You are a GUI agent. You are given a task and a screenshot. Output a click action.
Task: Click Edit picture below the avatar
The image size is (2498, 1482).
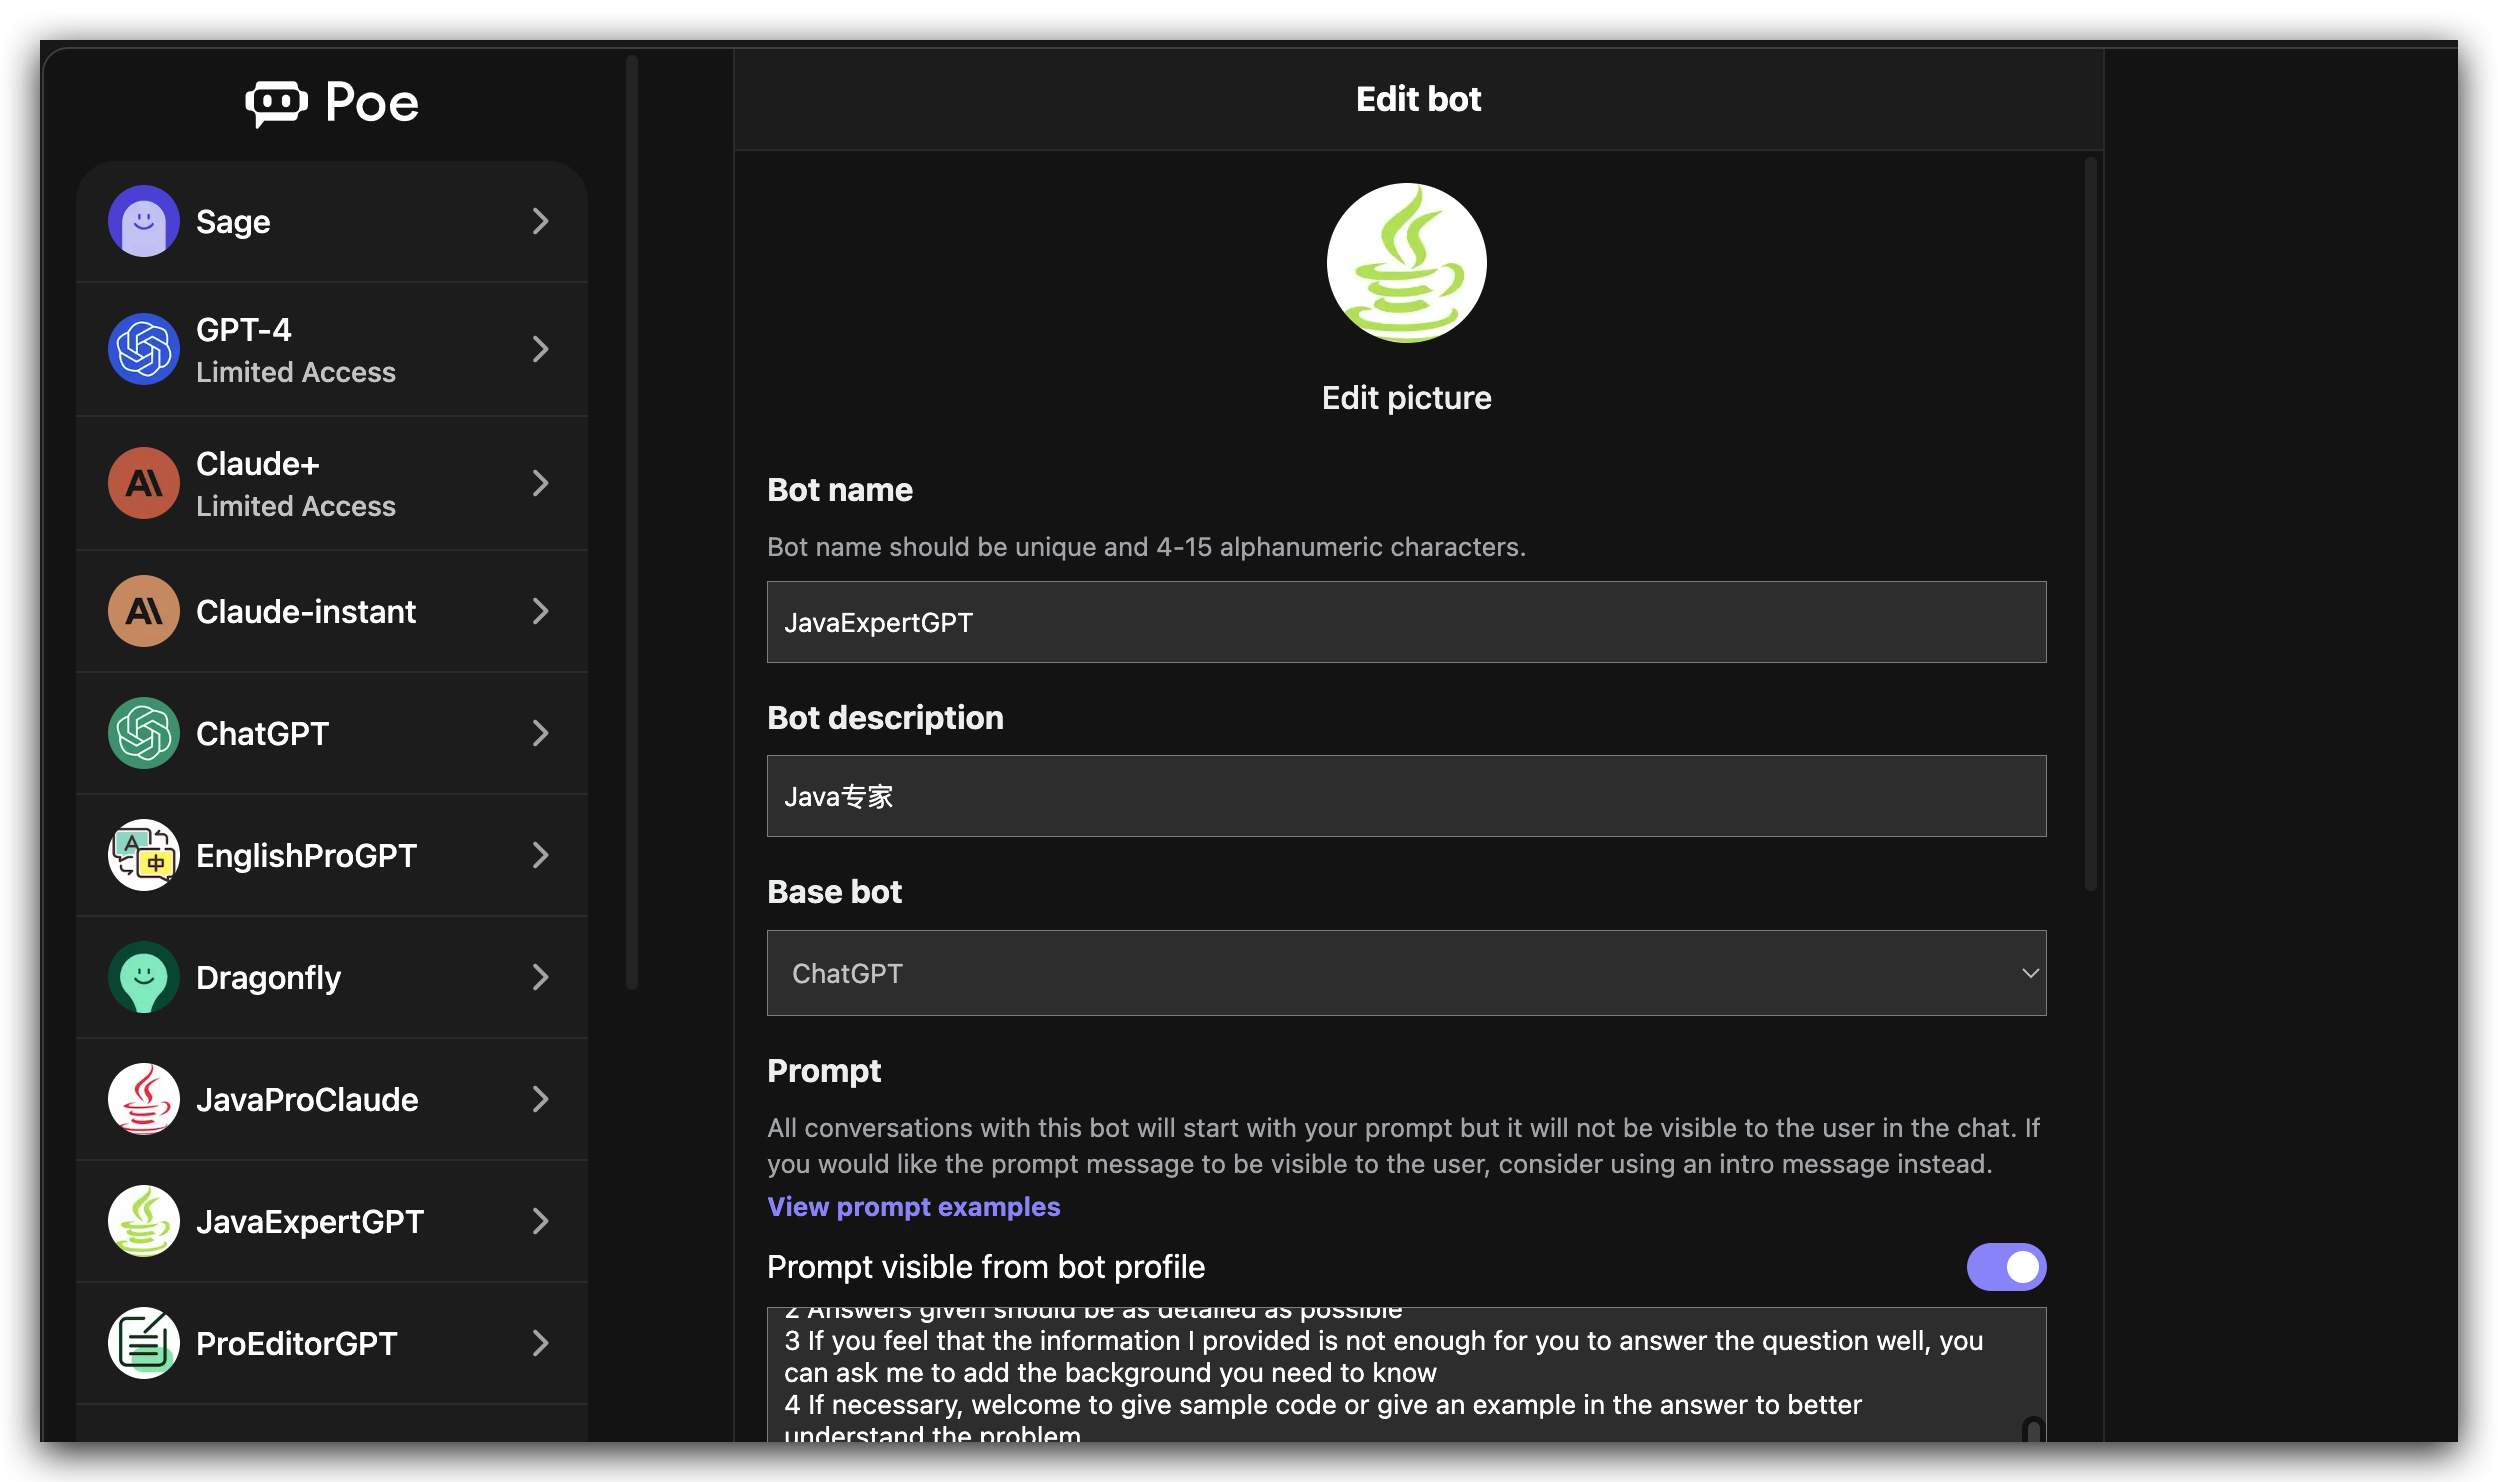pos(1406,398)
